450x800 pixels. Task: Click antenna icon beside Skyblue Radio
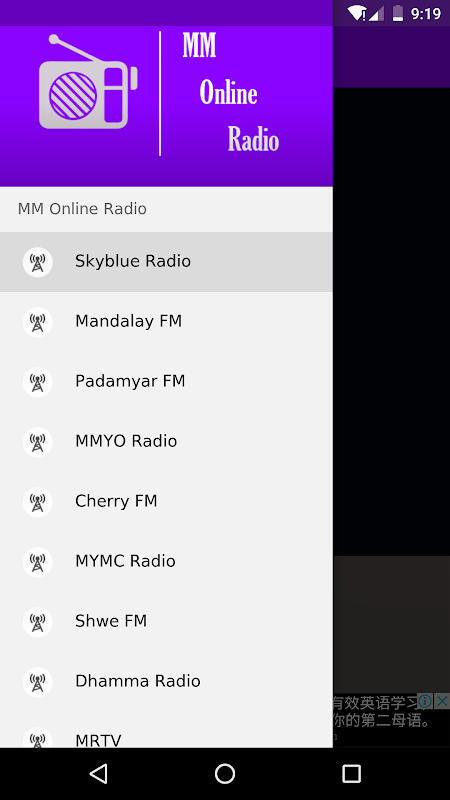pos(38,262)
